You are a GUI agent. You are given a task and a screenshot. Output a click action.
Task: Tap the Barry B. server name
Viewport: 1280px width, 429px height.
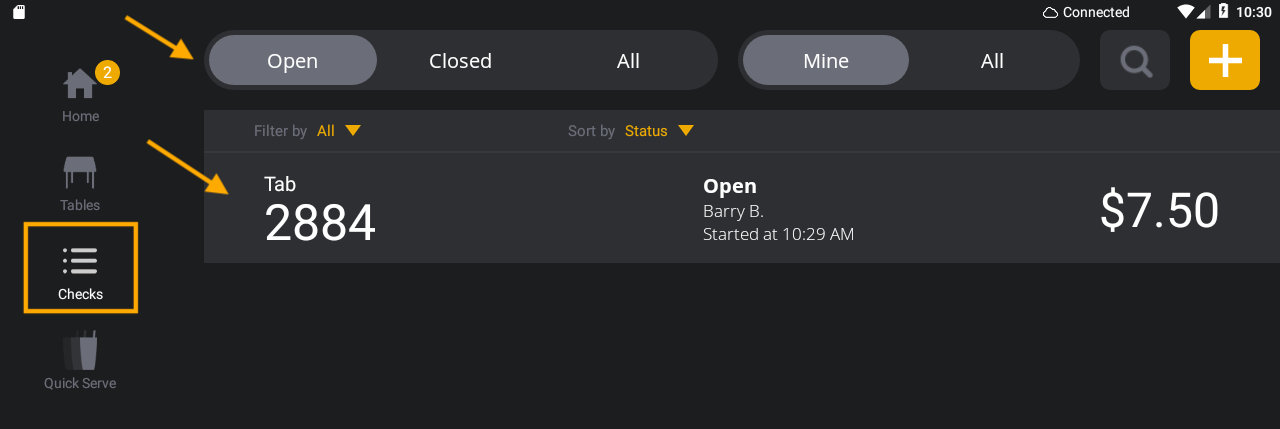point(733,211)
